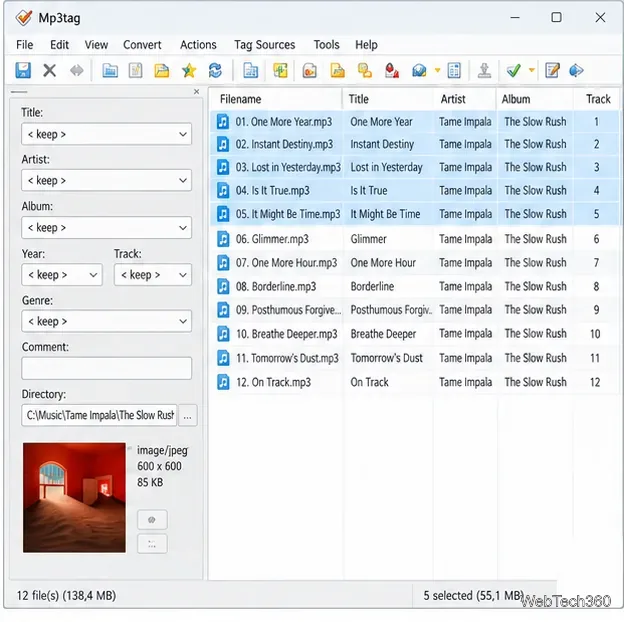The width and height of the screenshot is (624, 622).
Task: Open the Help menu
Action: [x=366, y=45]
